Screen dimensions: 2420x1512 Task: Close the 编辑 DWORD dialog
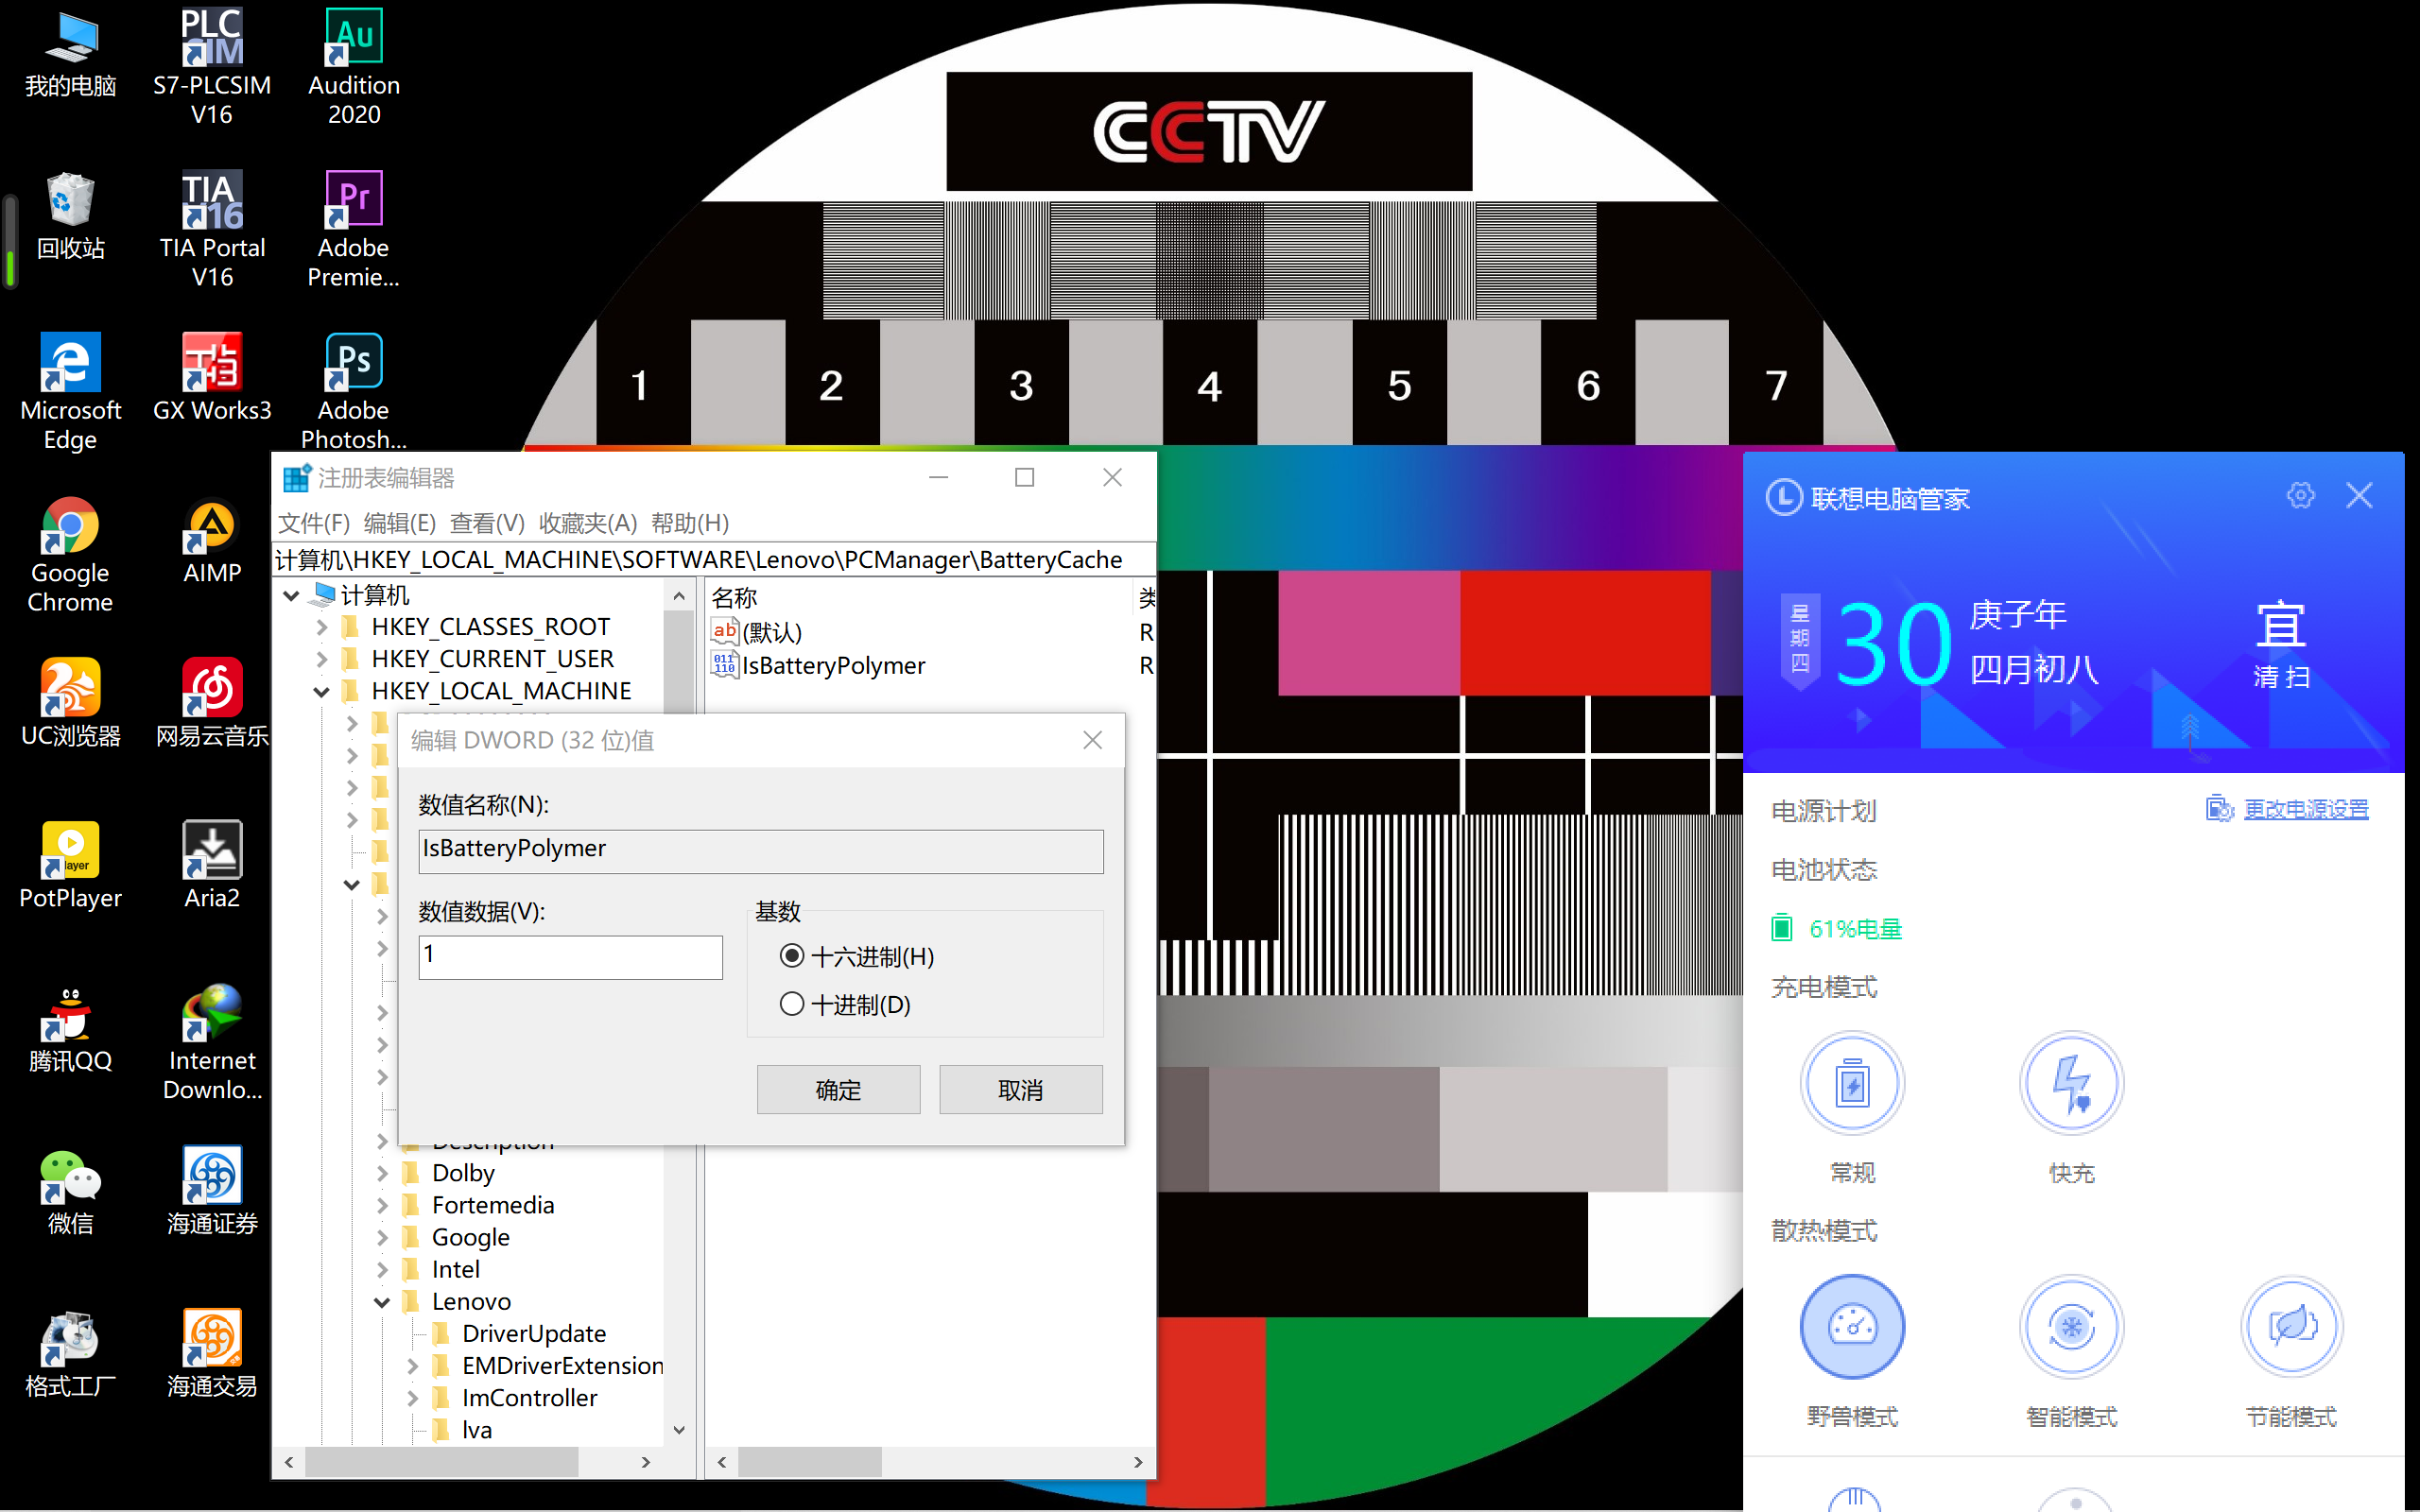1092,740
